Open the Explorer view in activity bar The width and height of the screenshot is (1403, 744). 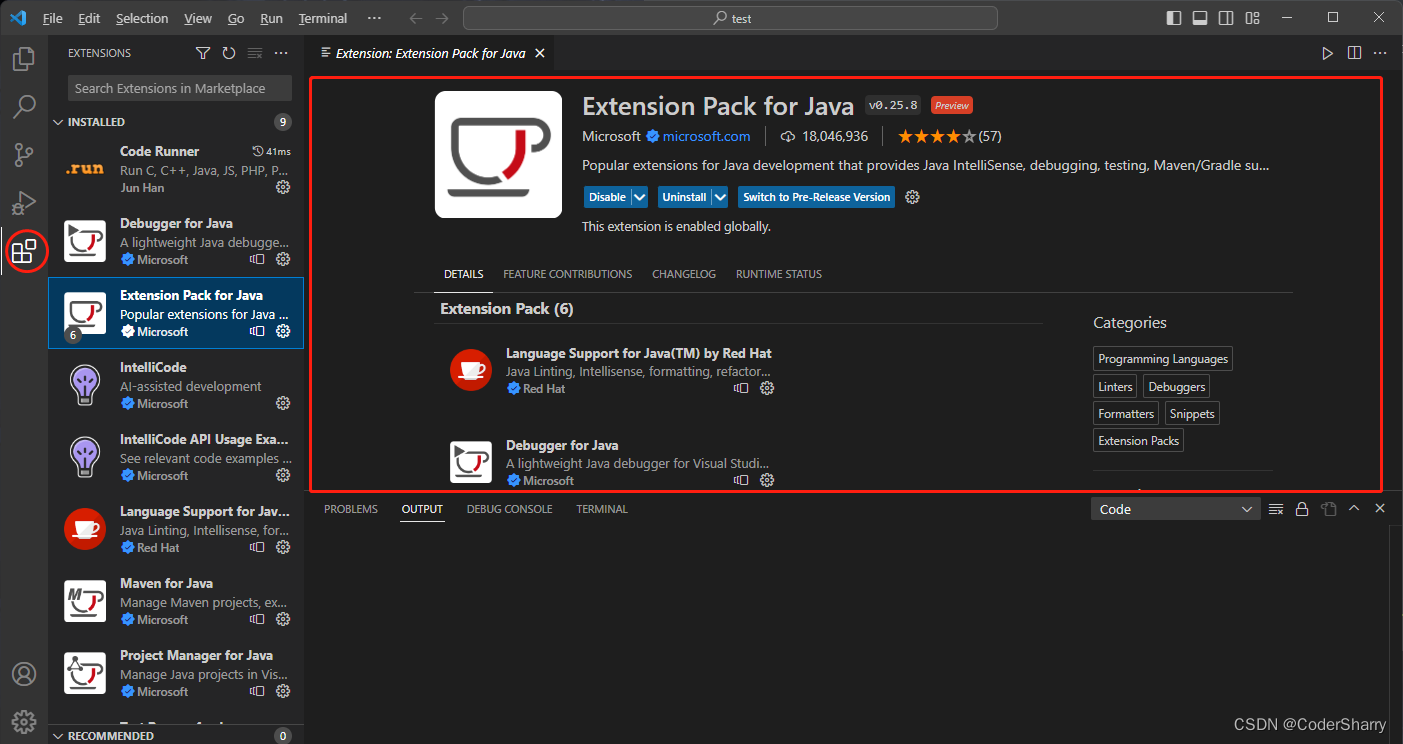pos(24,59)
